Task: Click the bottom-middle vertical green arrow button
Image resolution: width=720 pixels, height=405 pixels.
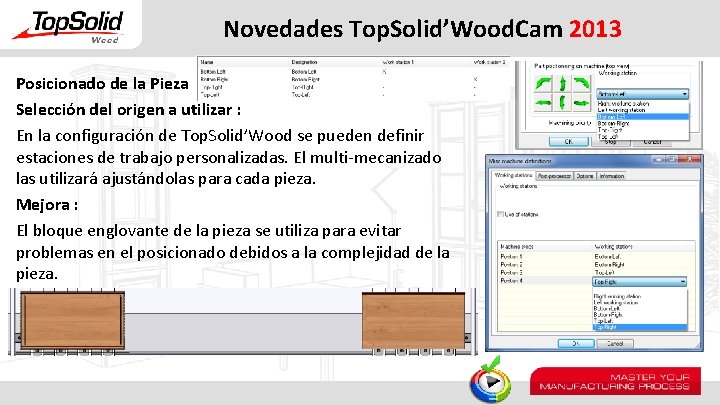Action: point(562,102)
